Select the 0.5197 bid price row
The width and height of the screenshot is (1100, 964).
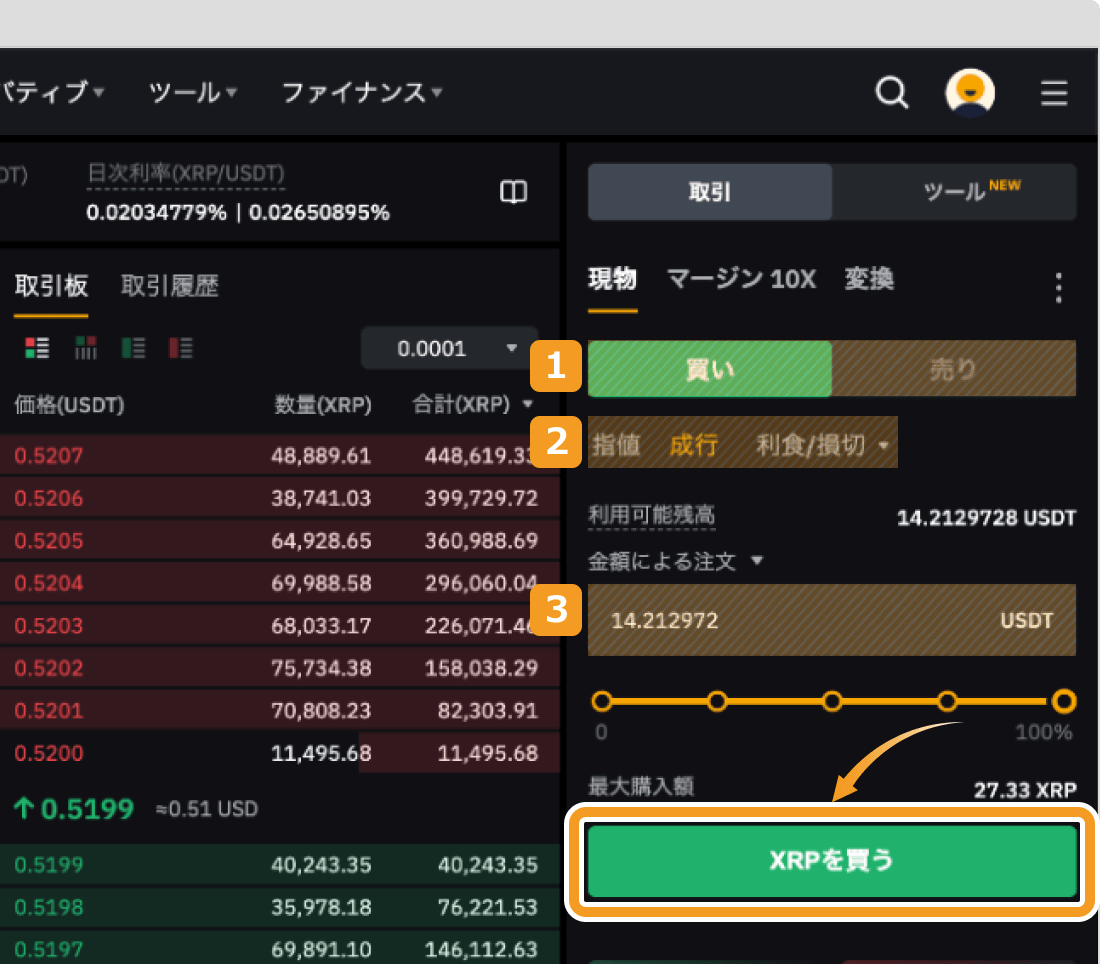[279, 949]
